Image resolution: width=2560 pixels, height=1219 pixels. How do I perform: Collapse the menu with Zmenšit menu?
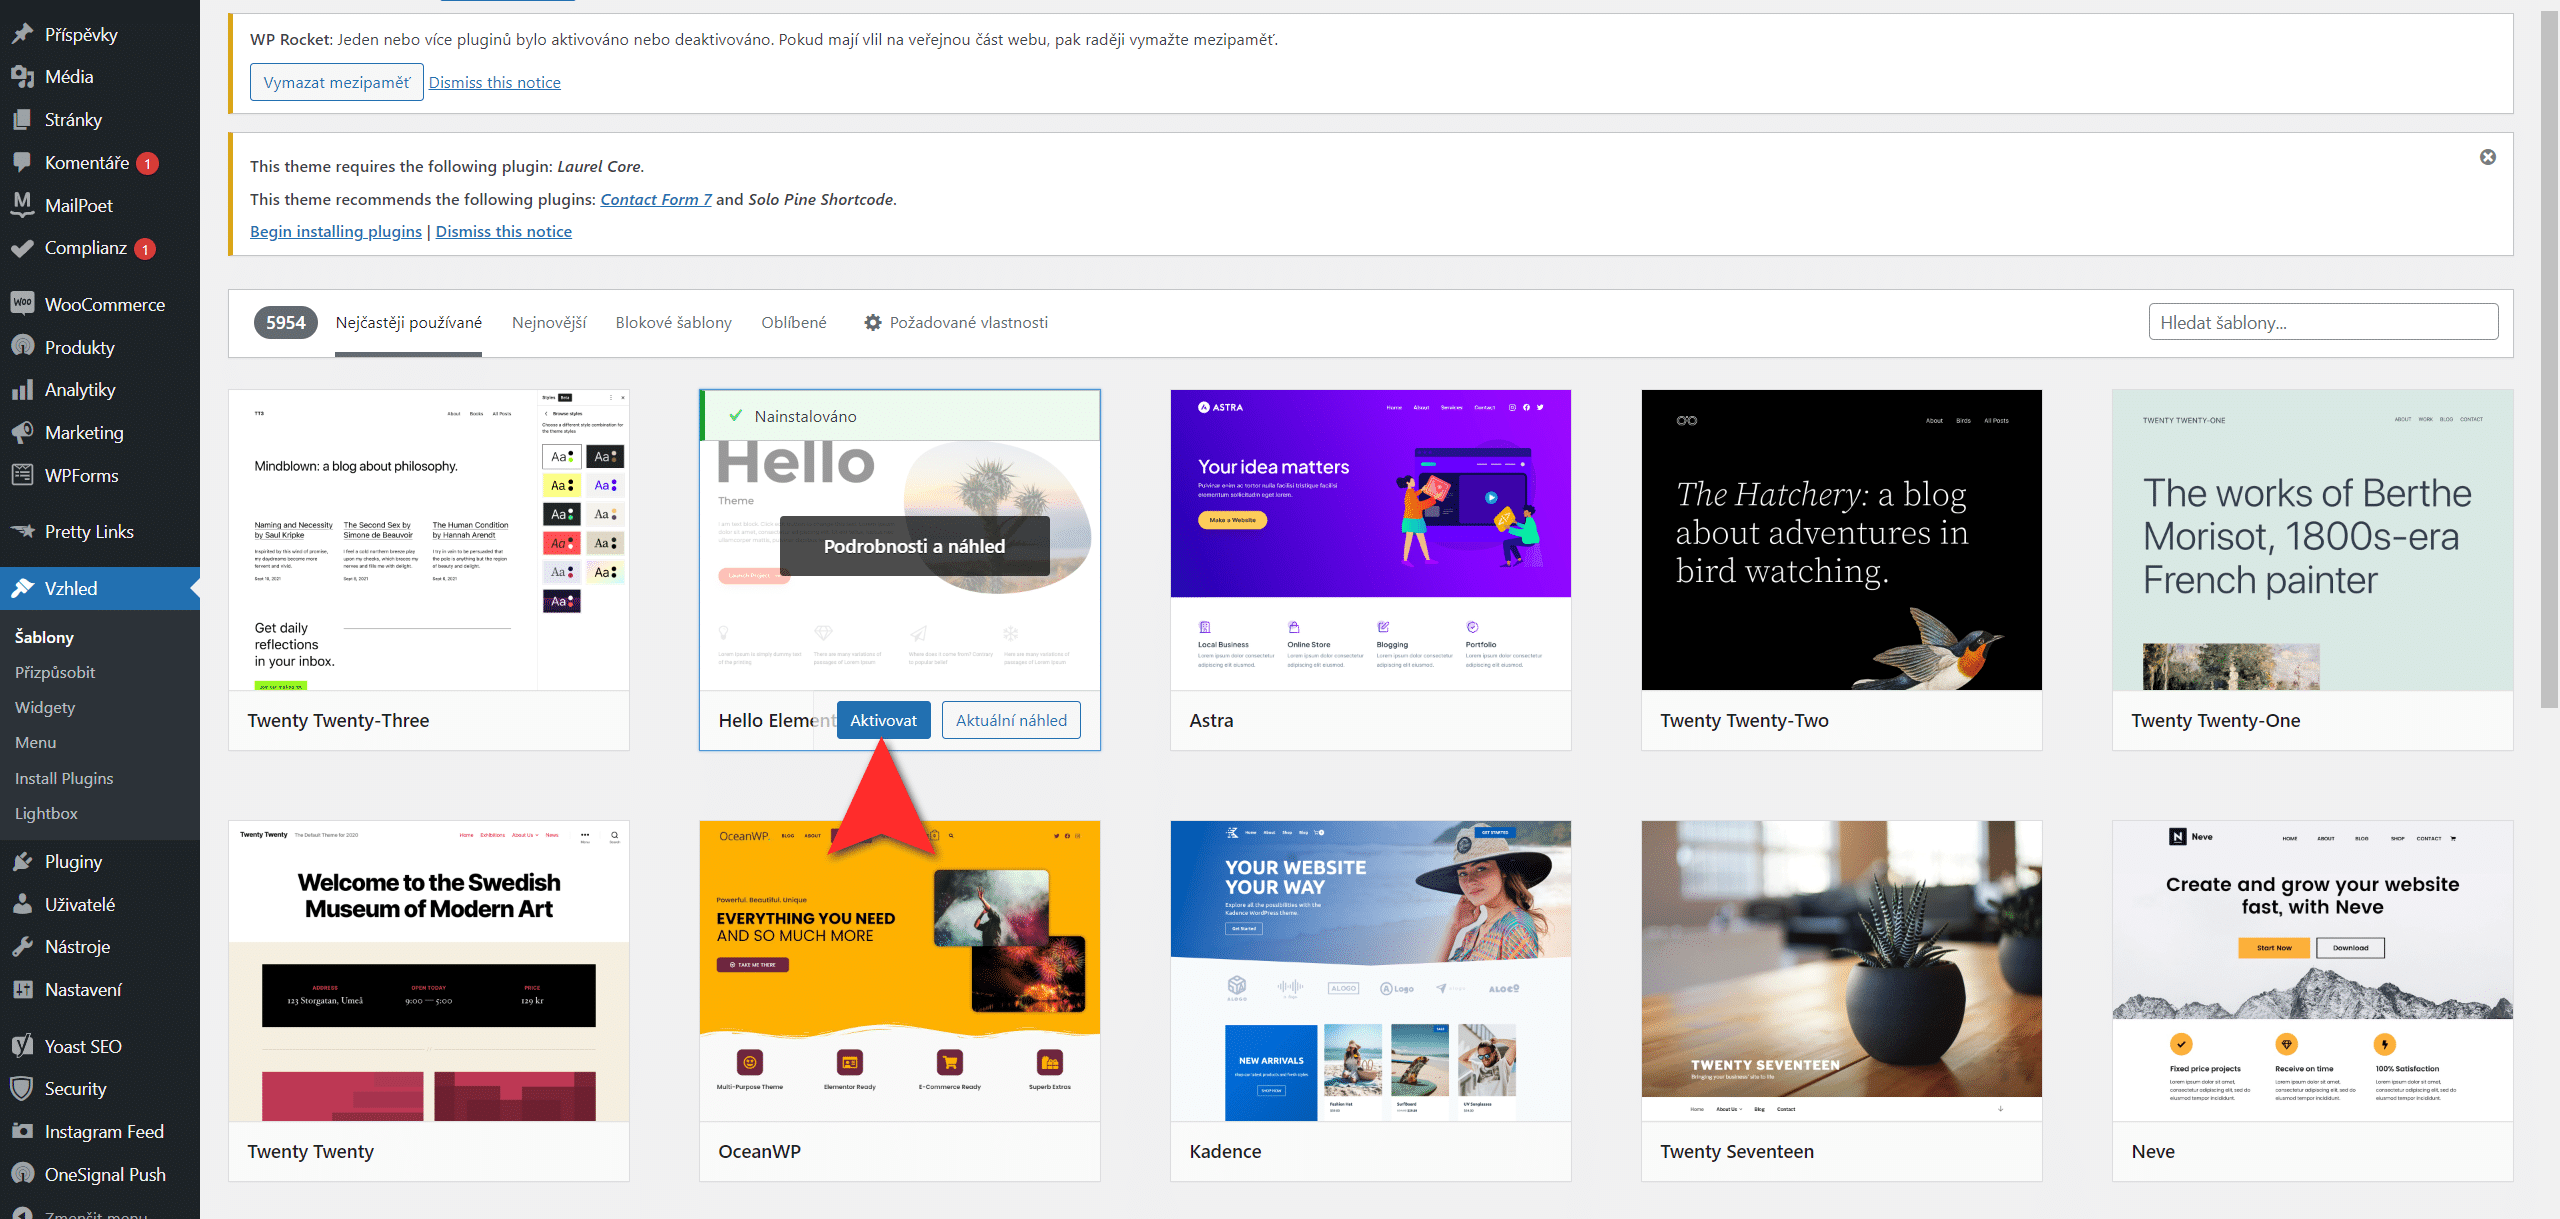(x=95, y=1212)
